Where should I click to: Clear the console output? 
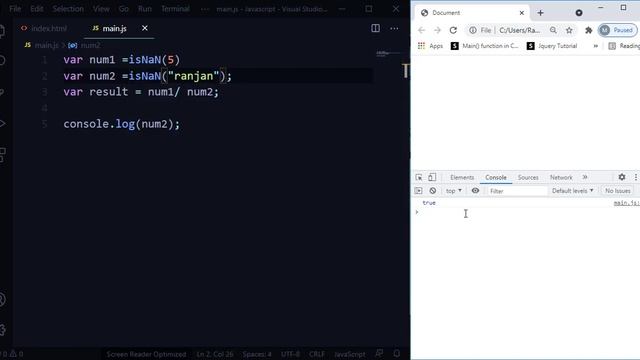click(x=433, y=191)
